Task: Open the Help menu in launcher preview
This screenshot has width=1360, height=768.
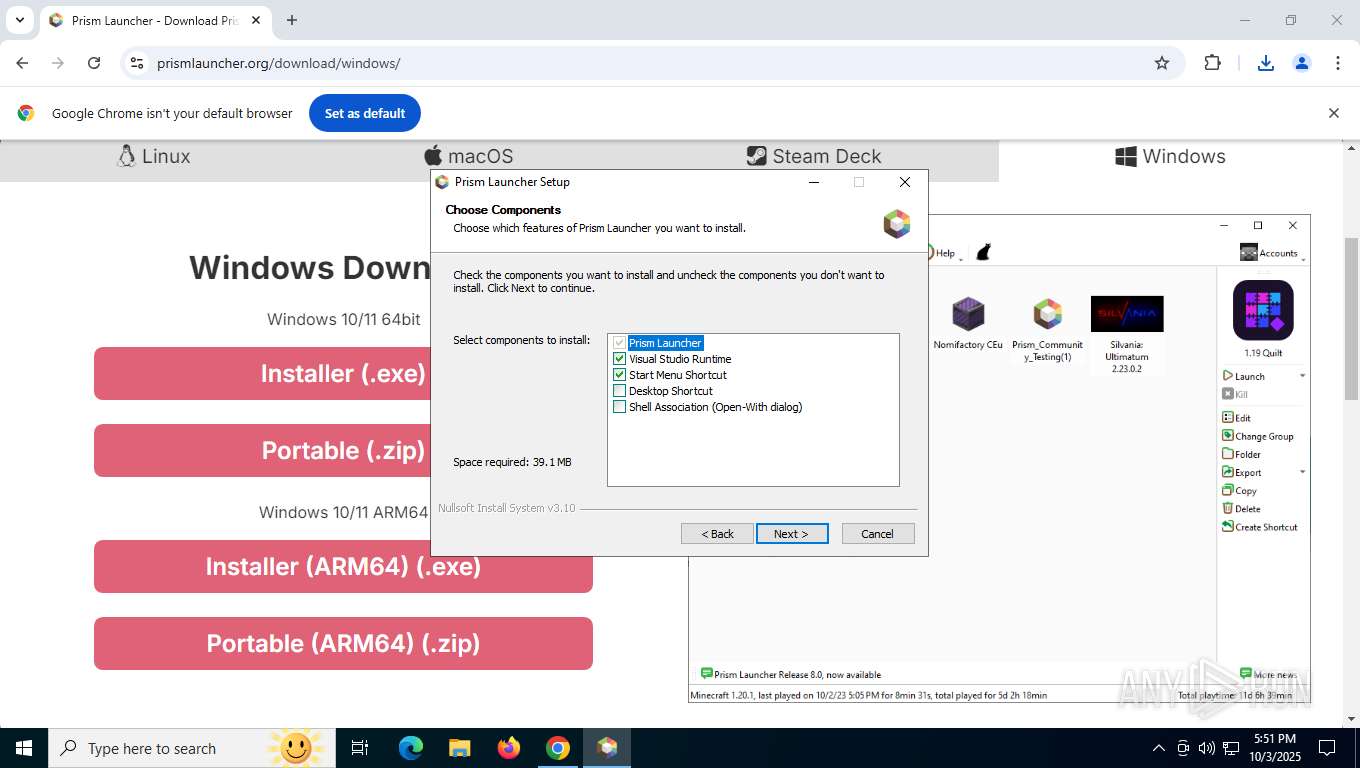Action: pyautogui.click(x=947, y=253)
